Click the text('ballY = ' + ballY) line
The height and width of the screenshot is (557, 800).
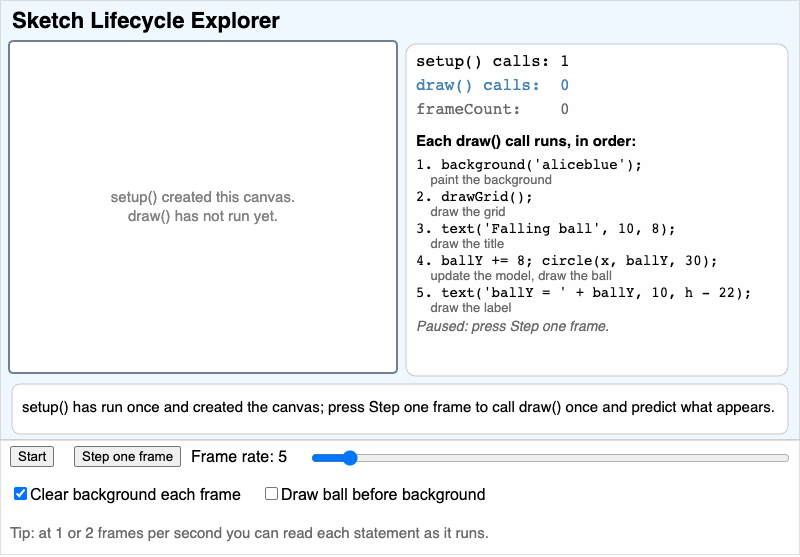(x=584, y=293)
